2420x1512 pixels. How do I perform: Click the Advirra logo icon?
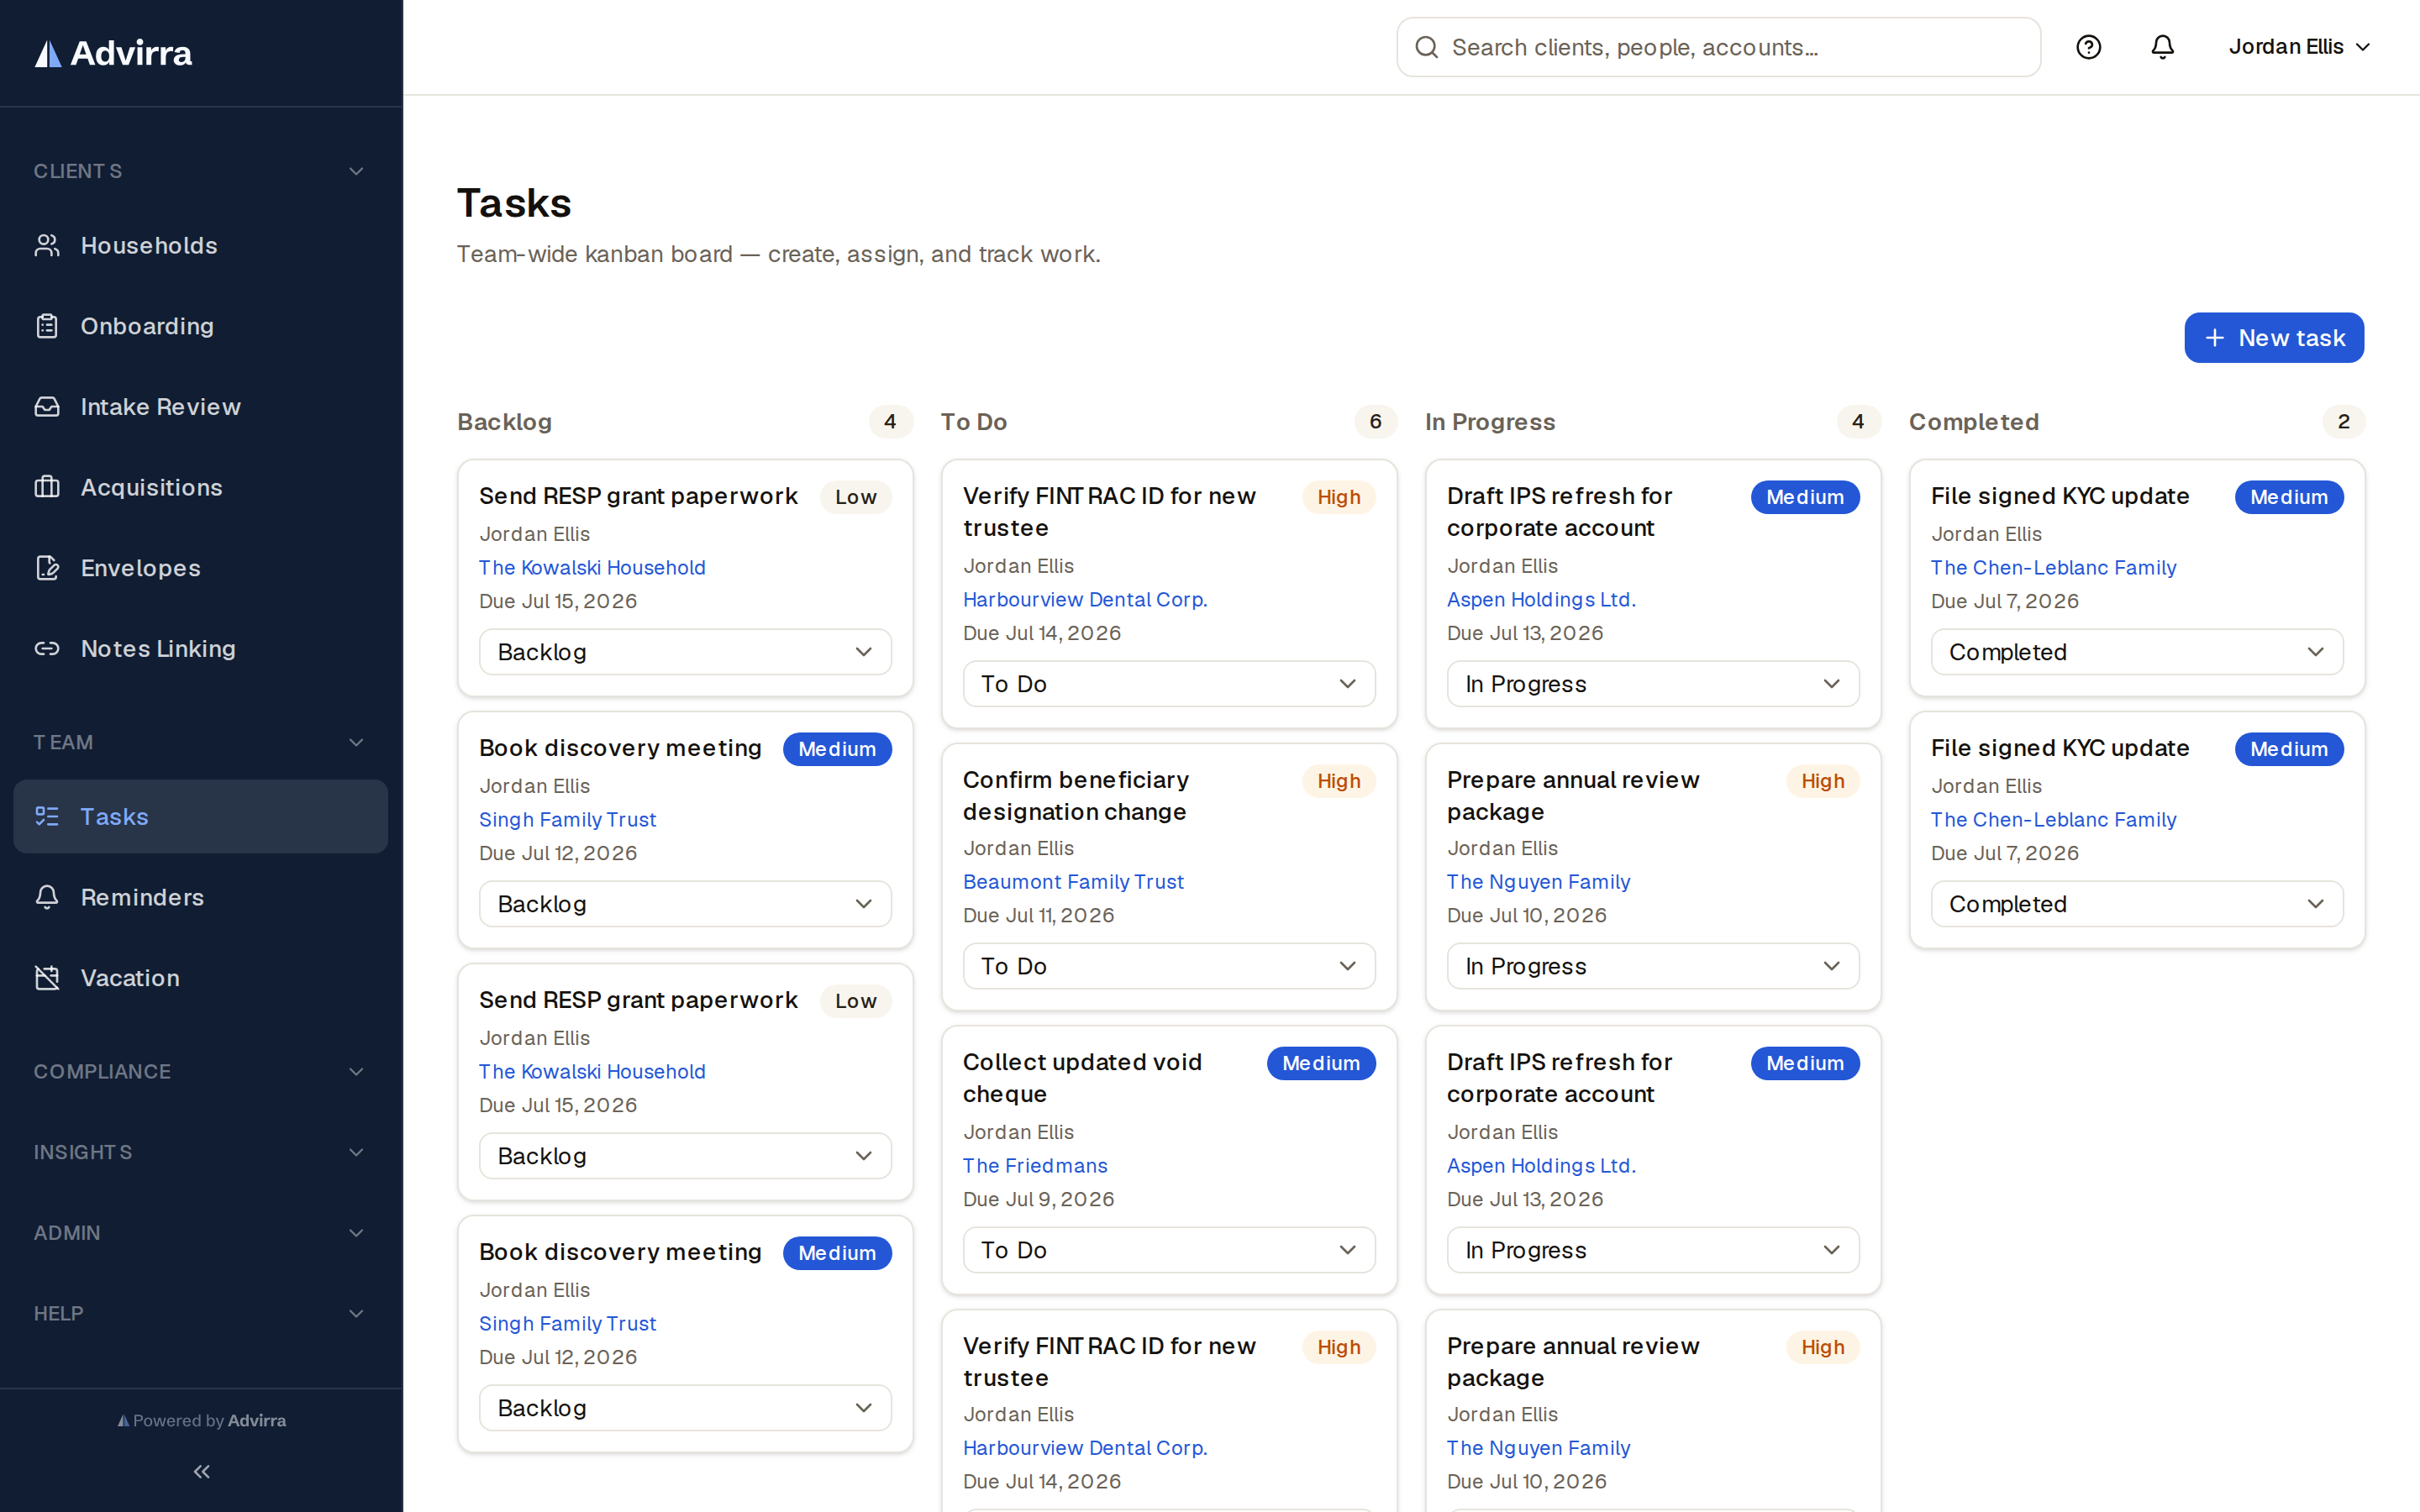click(x=48, y=53)
